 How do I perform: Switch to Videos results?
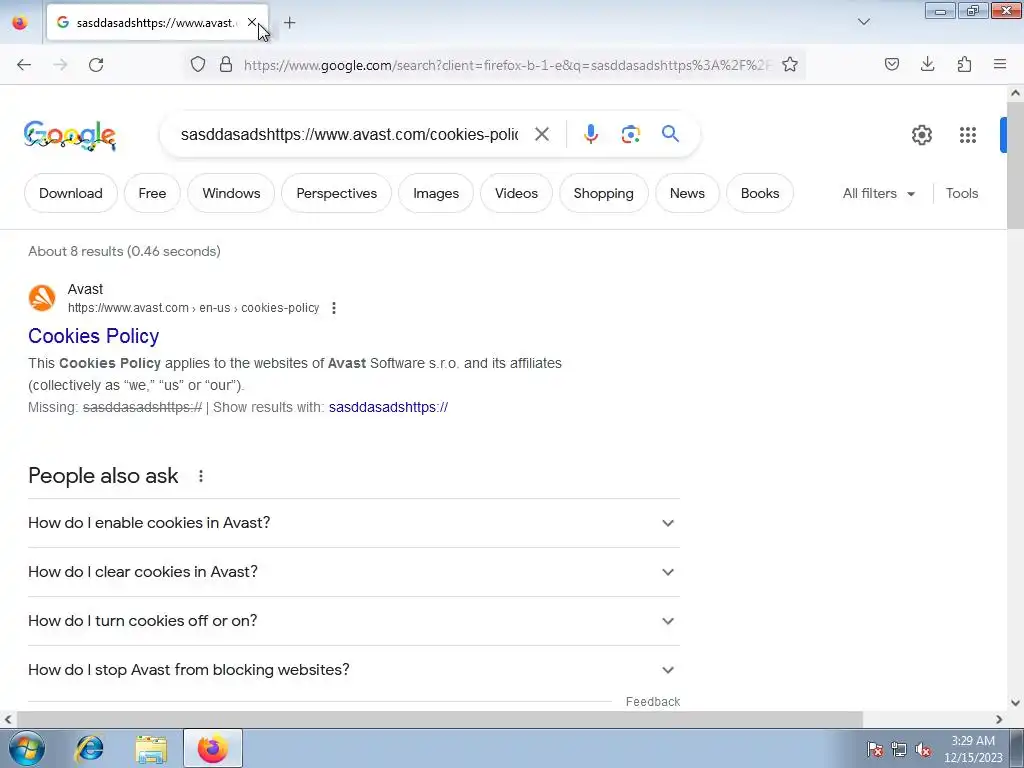[x=516, y=193]
